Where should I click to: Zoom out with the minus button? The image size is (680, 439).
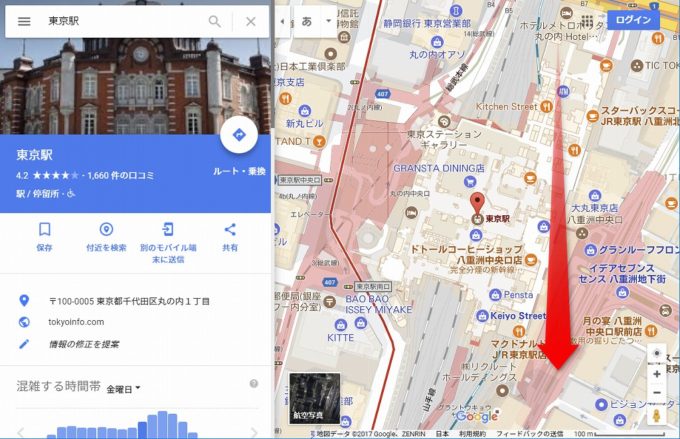(656, 392)
